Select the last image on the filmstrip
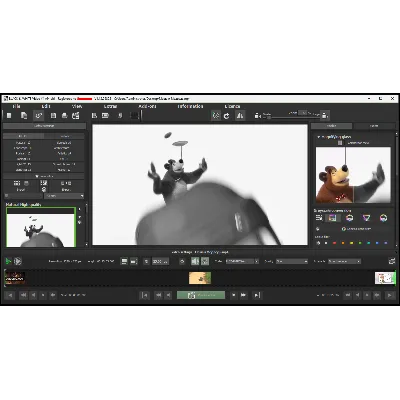Screen dimensions: 400x400 [x=385, y=278]
